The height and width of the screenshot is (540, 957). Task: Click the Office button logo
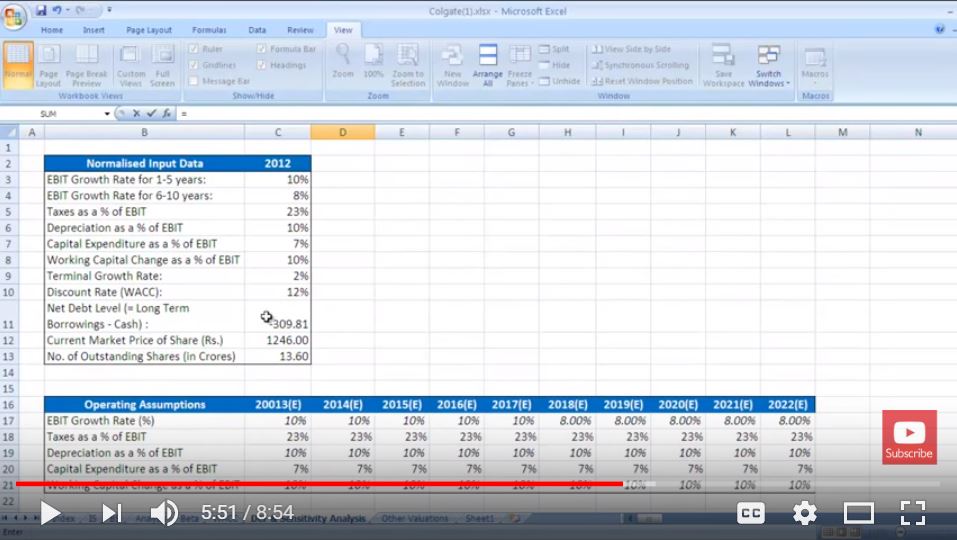pos(14,16)
